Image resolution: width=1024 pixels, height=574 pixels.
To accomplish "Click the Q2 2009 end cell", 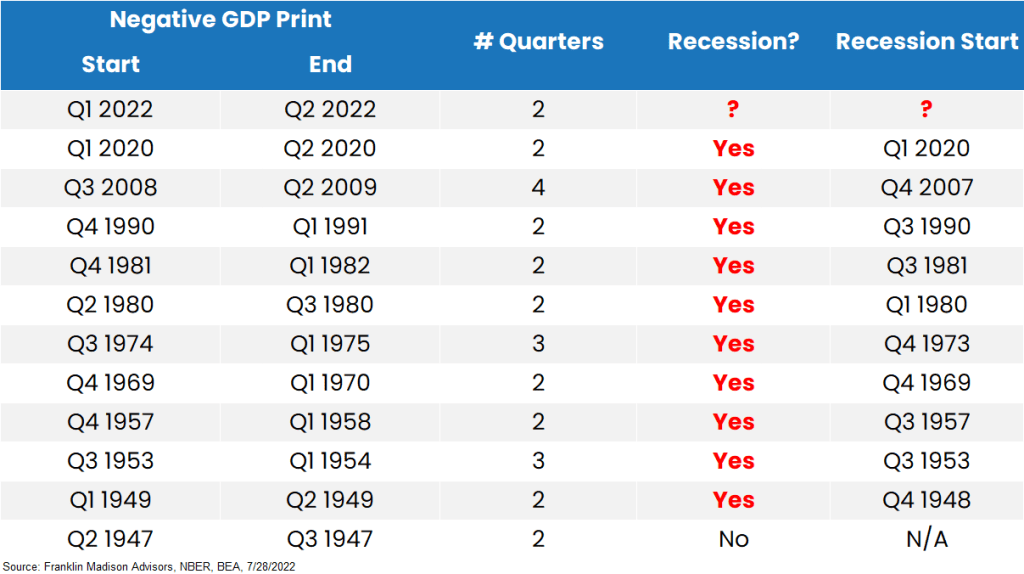I will coord(330,187).
